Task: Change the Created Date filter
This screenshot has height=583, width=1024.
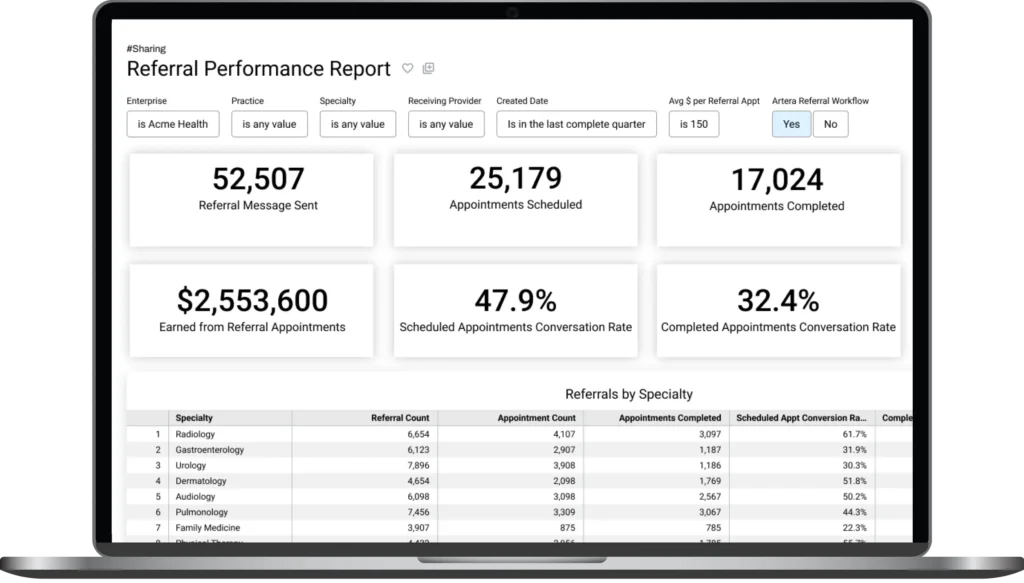Action: [x=576, y=124]
